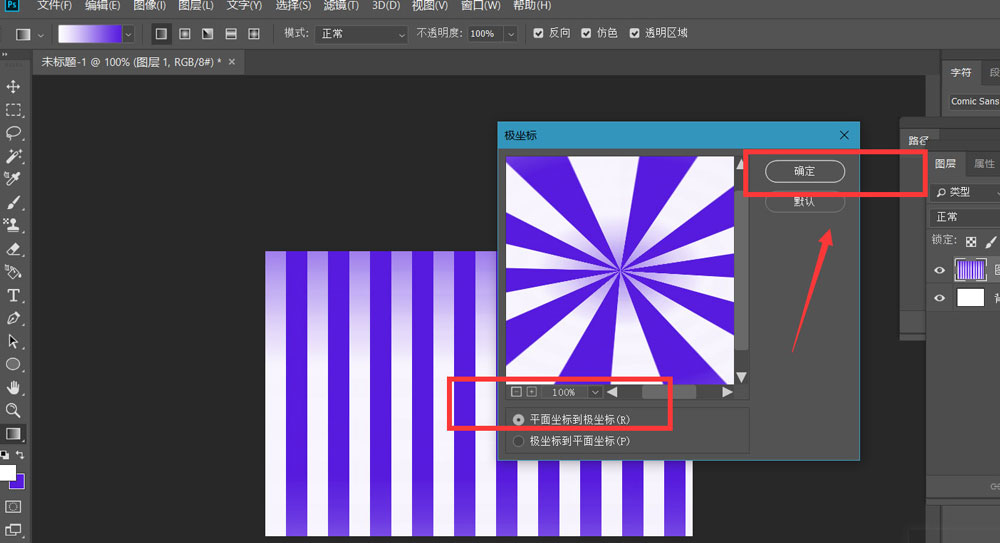Expand the 不透明度 100% dropdown arrow

point(511,34)
